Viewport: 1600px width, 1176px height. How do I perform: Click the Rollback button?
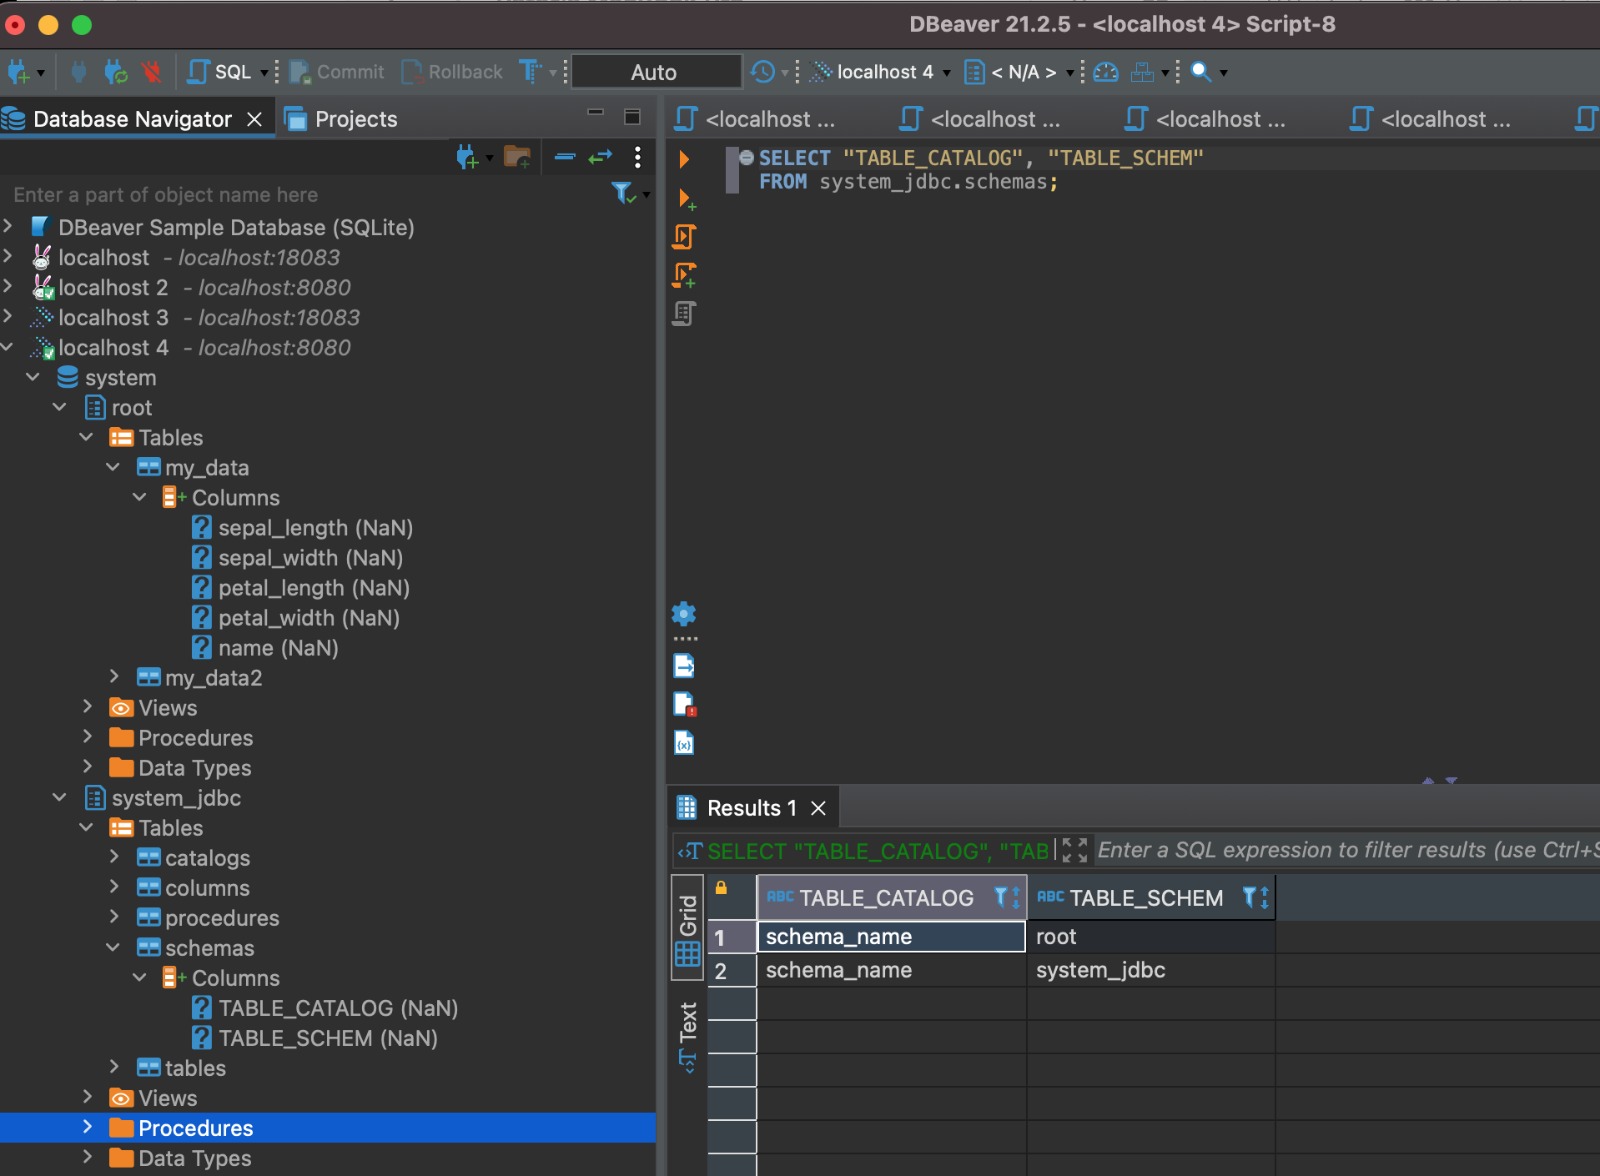point(452,71)
